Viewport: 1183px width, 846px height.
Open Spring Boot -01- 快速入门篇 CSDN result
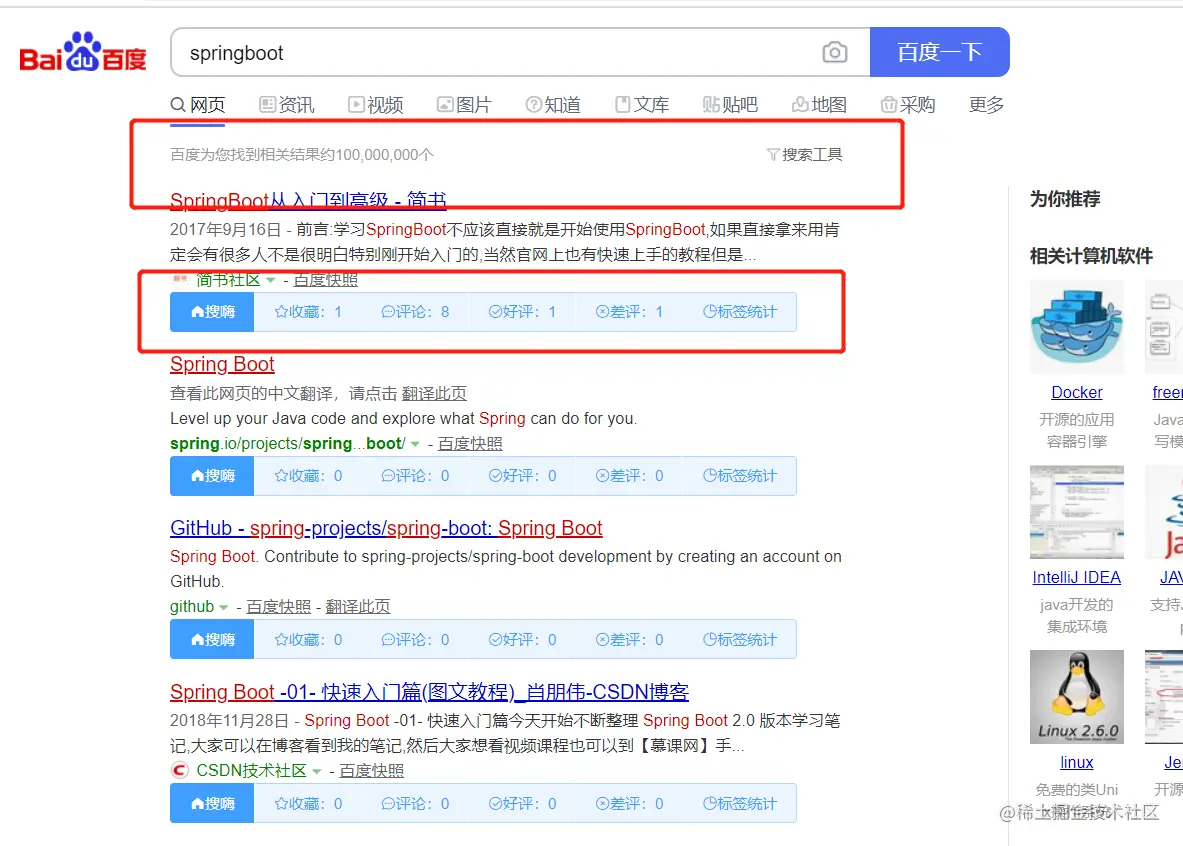pyautogui.click(x=429, y=692)
